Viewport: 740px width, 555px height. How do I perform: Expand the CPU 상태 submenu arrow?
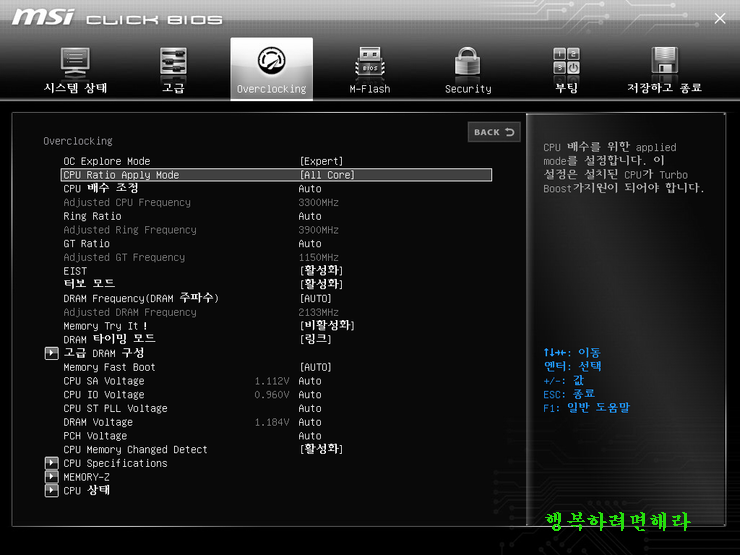[51, 490]
